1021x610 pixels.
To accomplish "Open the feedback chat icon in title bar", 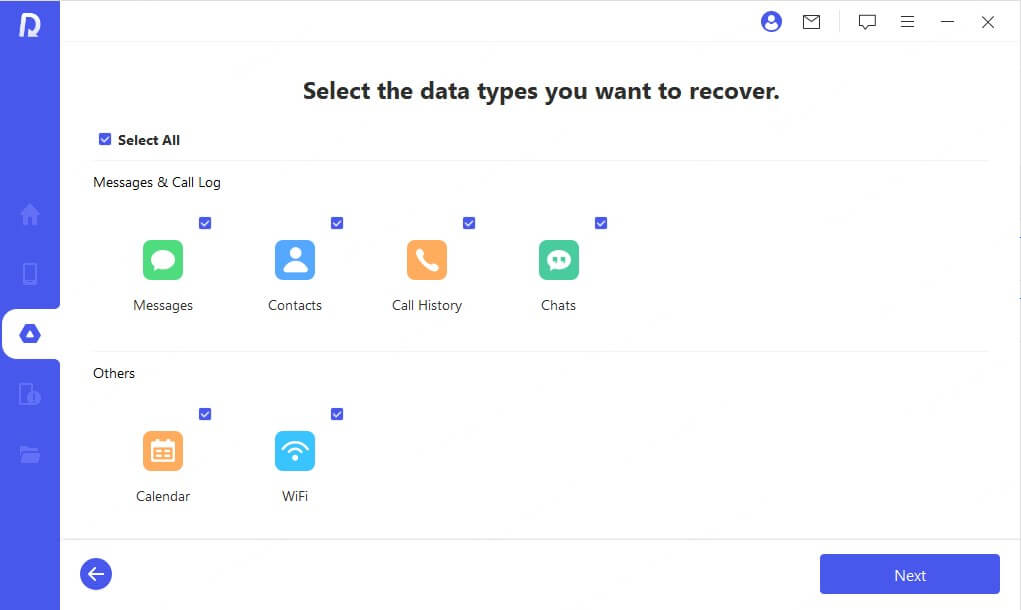I will [x=867, y=22].
